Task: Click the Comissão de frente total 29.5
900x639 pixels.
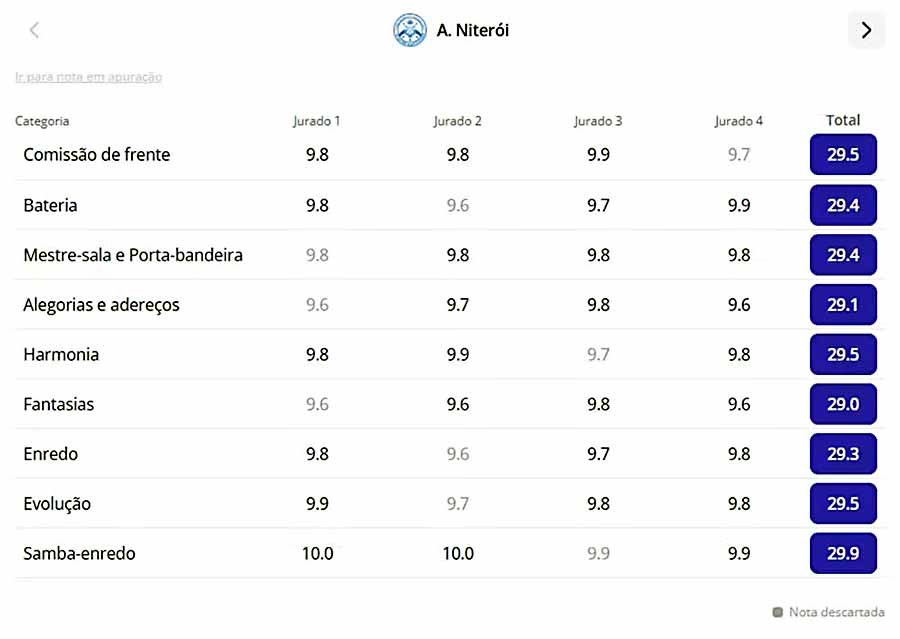Action: pyautogui.click(x=843, y=155)
